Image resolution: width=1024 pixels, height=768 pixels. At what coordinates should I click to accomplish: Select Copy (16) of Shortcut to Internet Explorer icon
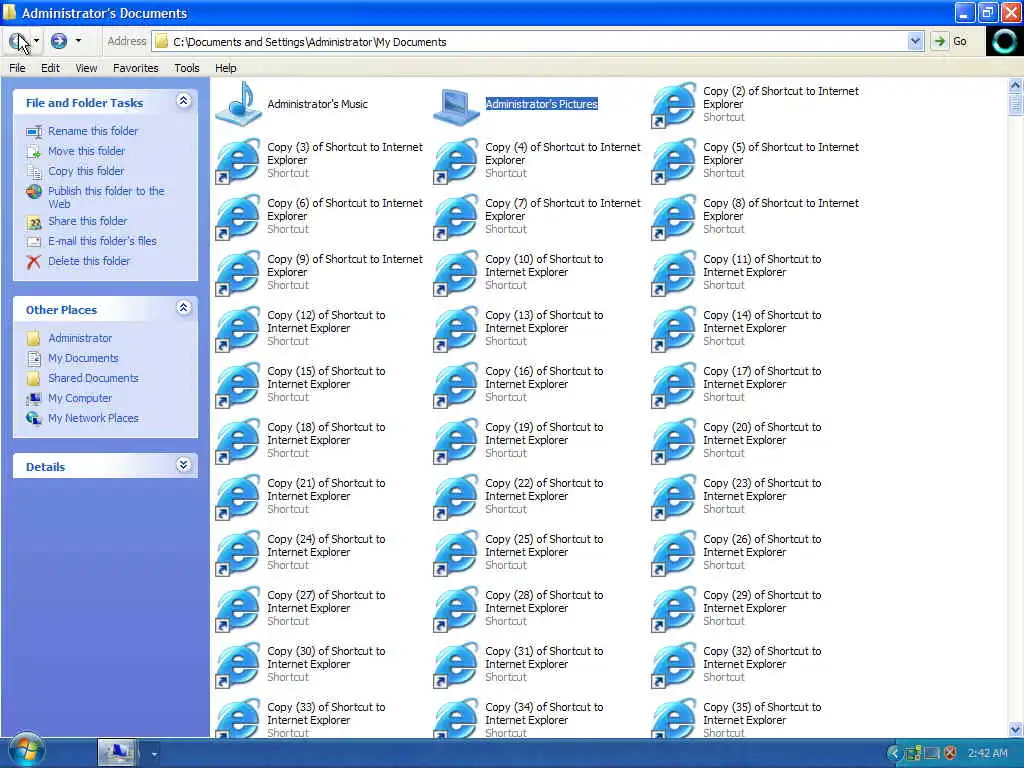456,385
